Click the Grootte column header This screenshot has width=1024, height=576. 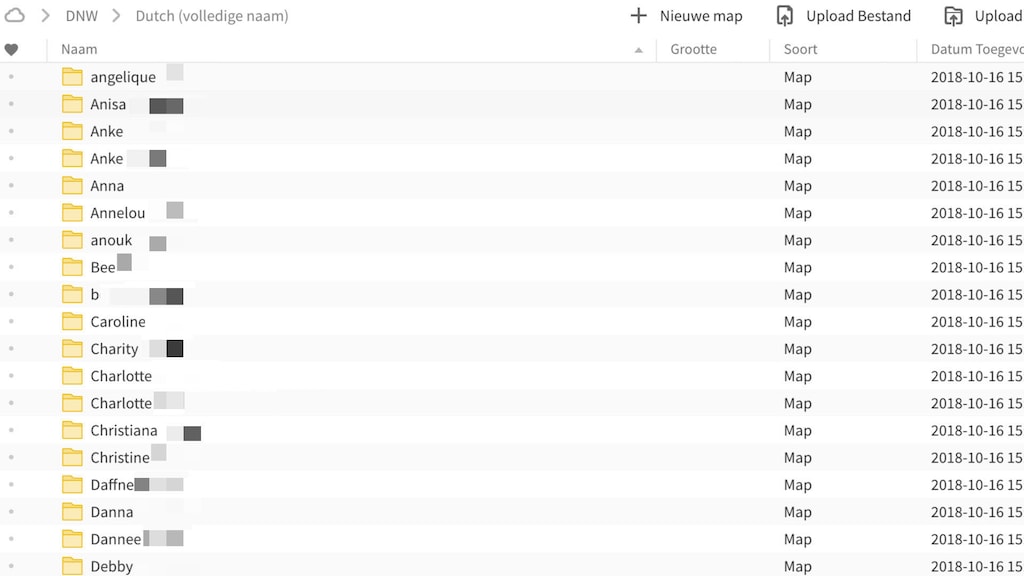click(x=694, y=48)
